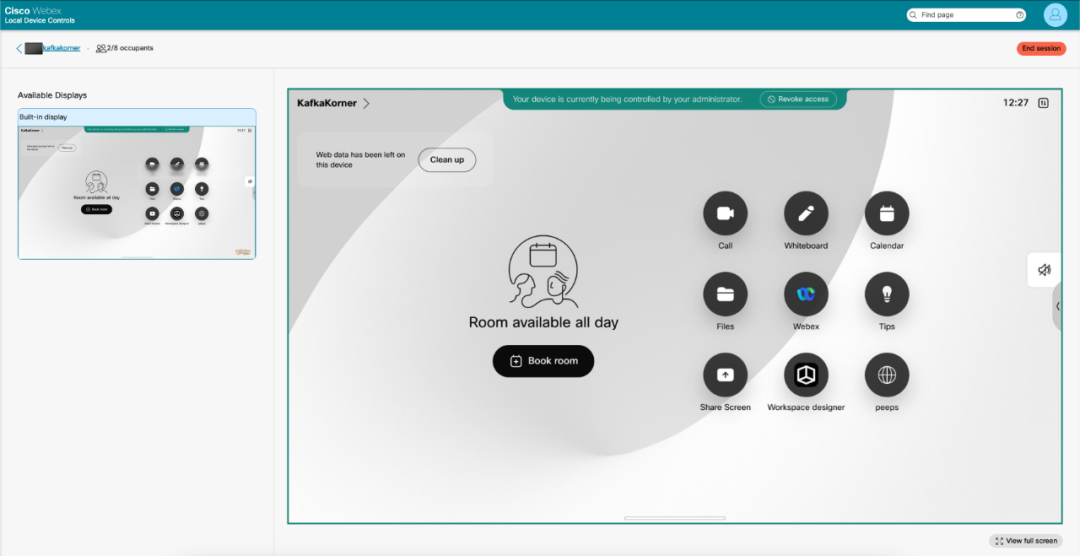
Task: Click the 2/8 occupants text
Action: 130,48
